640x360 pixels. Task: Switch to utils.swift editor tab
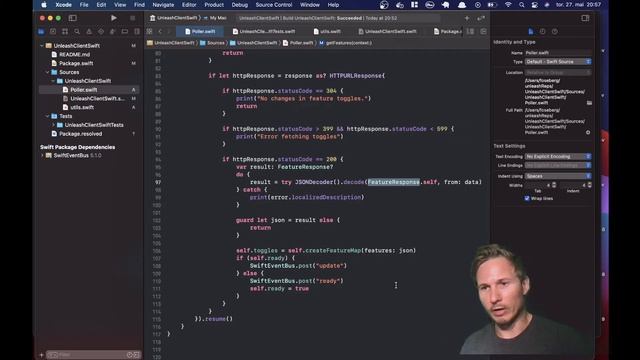click(327, 31)
